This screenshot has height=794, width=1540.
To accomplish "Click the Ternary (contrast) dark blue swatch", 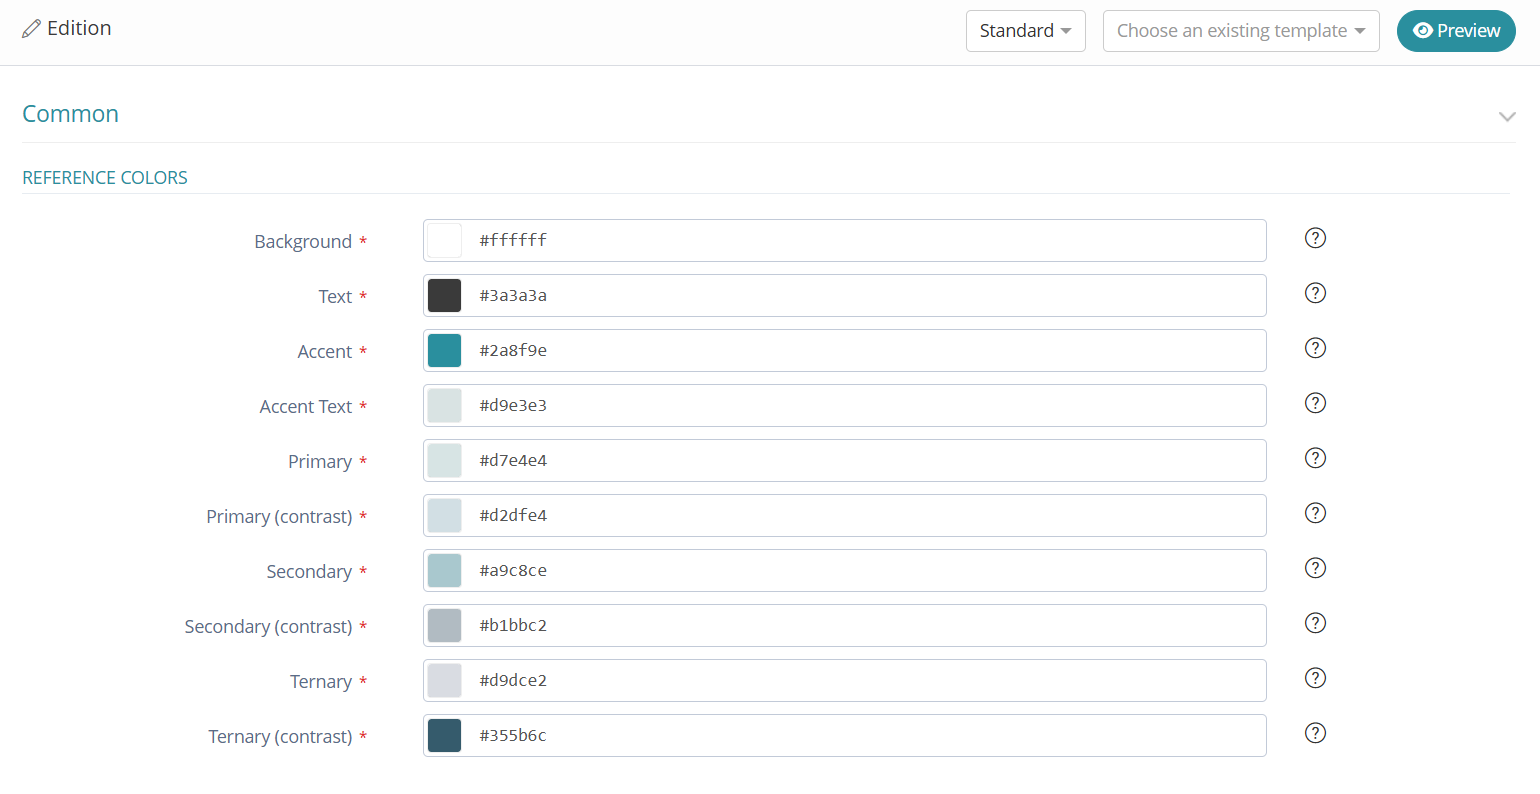I will (444, 736).
